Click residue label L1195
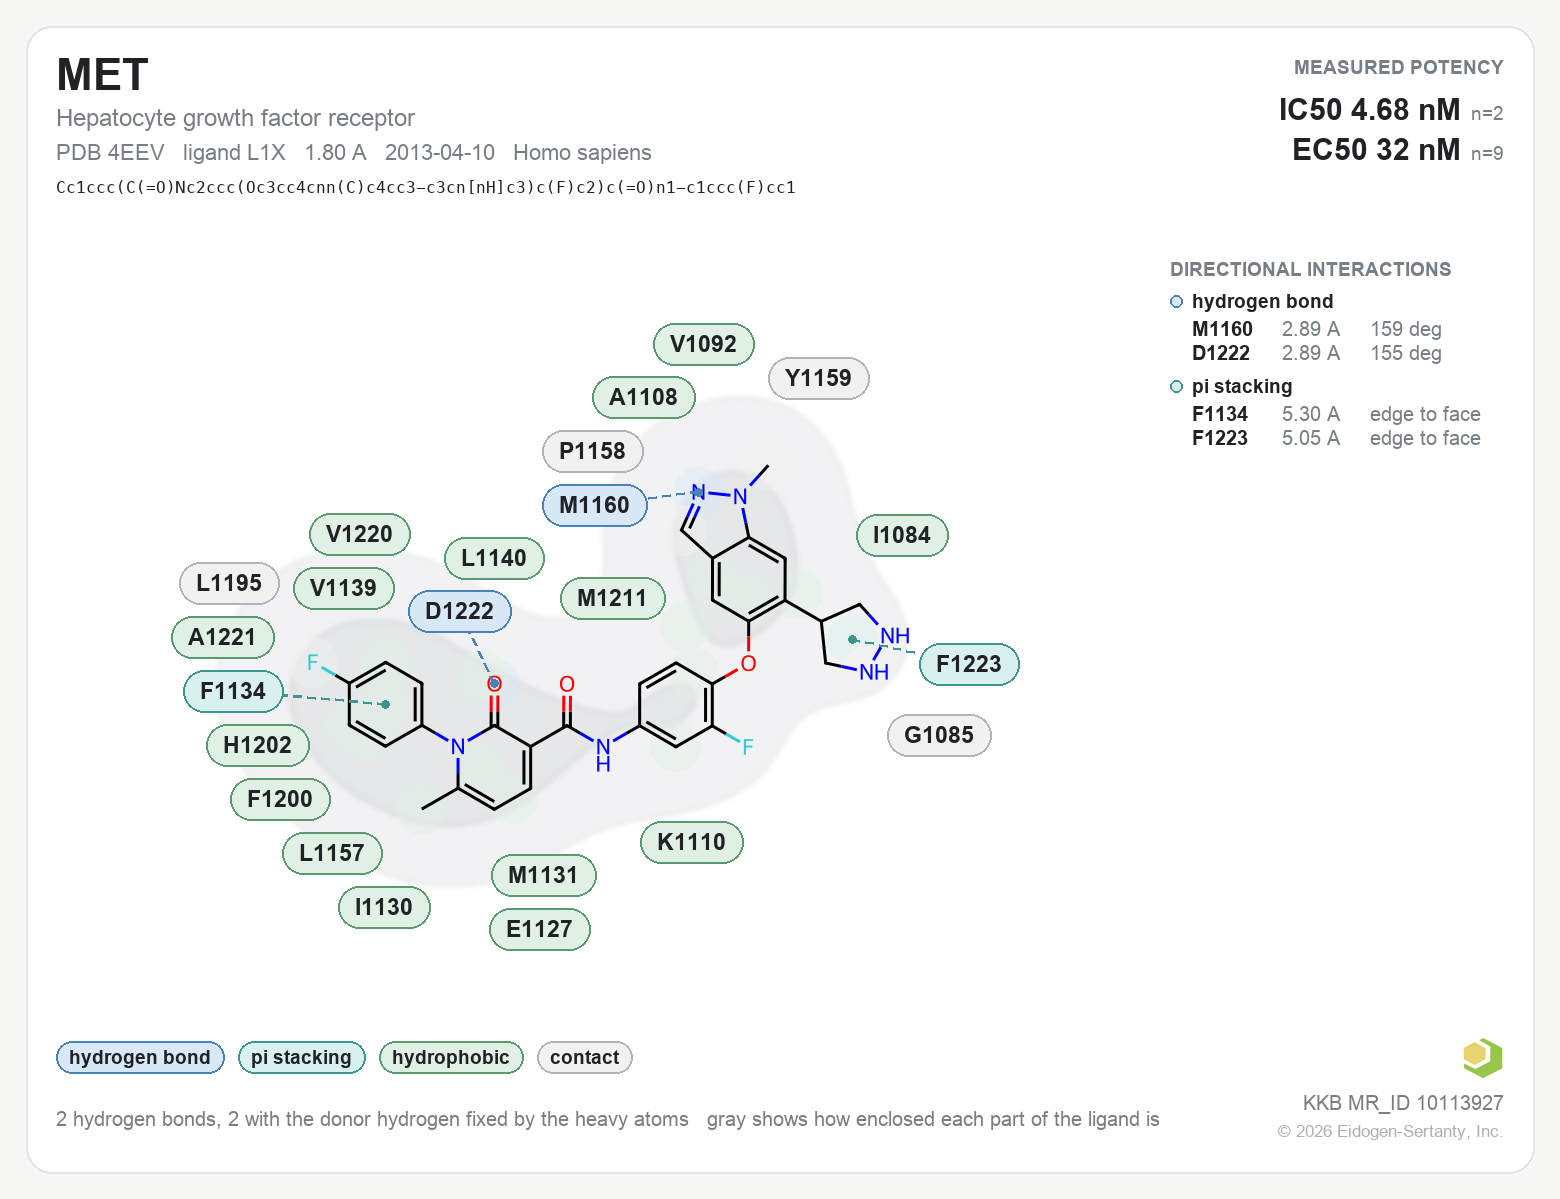Viewport: 1560px width, 1199px height. 229,583
